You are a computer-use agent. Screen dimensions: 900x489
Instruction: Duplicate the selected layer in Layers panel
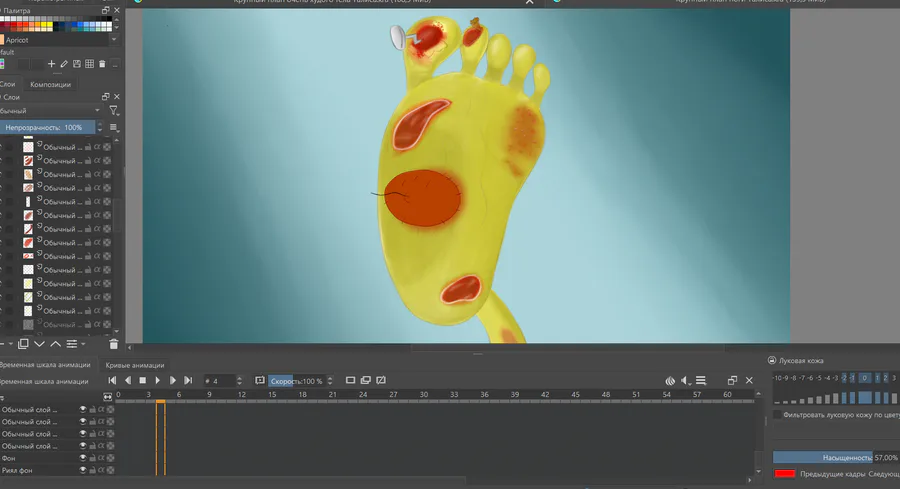[x=23, y=344]
